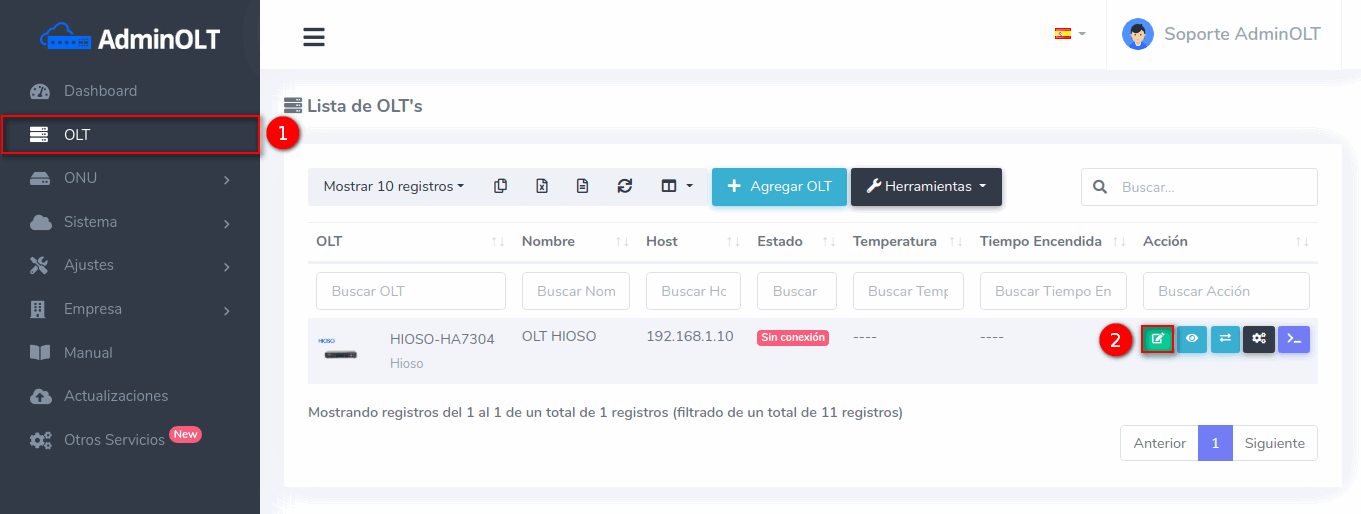Click the swap arrows action icon
This screenshot has height=514, width=1361.
click(1225, 339)
